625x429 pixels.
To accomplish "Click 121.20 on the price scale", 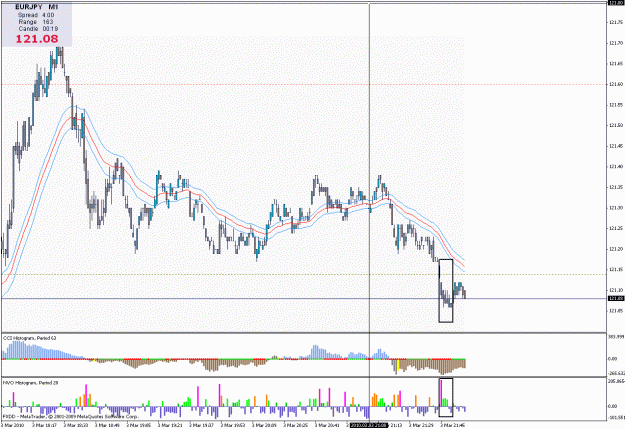I will pos(616,249).
